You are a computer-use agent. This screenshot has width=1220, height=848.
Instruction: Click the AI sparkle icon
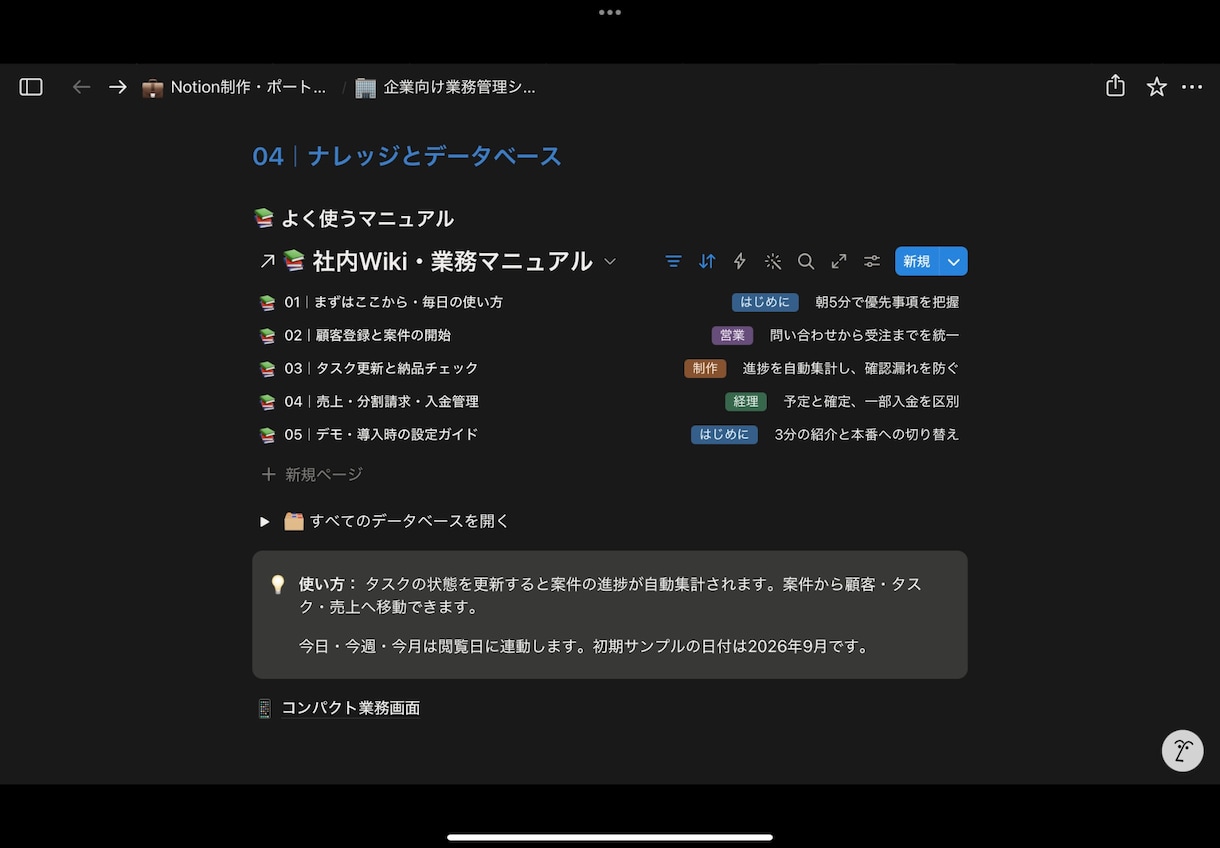pos(773,261)
